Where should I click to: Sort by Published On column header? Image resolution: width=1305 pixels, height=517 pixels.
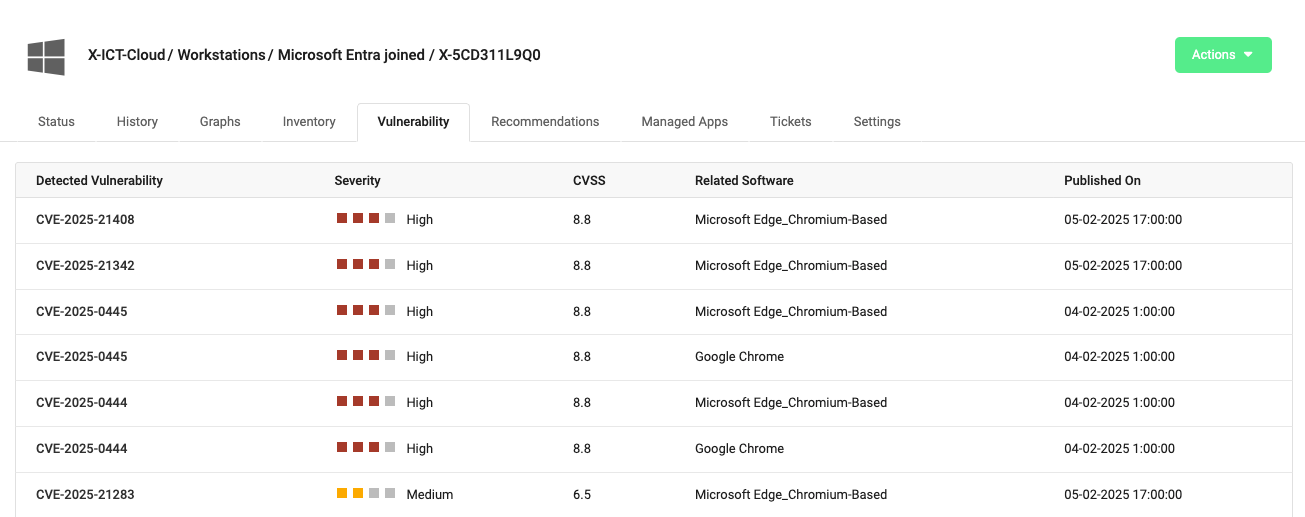(x=1102, y=181)
